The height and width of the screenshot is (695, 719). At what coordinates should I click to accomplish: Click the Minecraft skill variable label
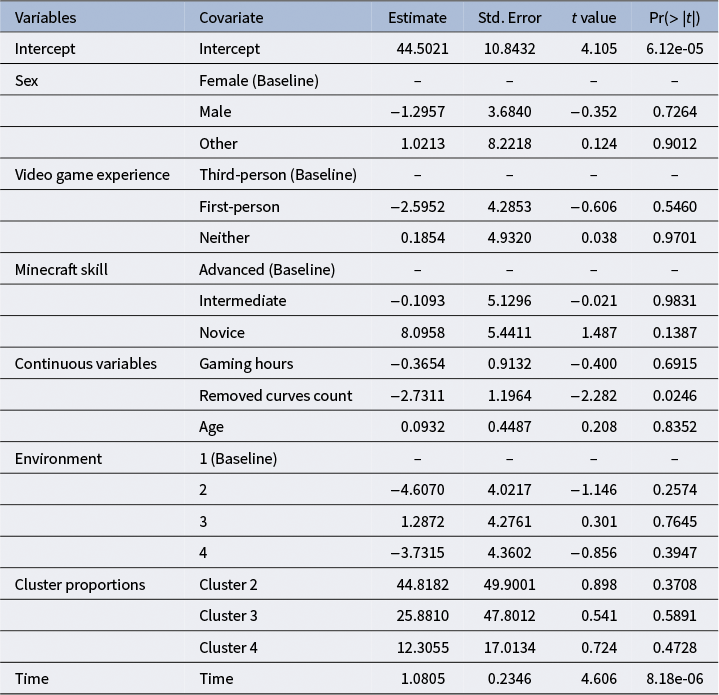point(61,270)
